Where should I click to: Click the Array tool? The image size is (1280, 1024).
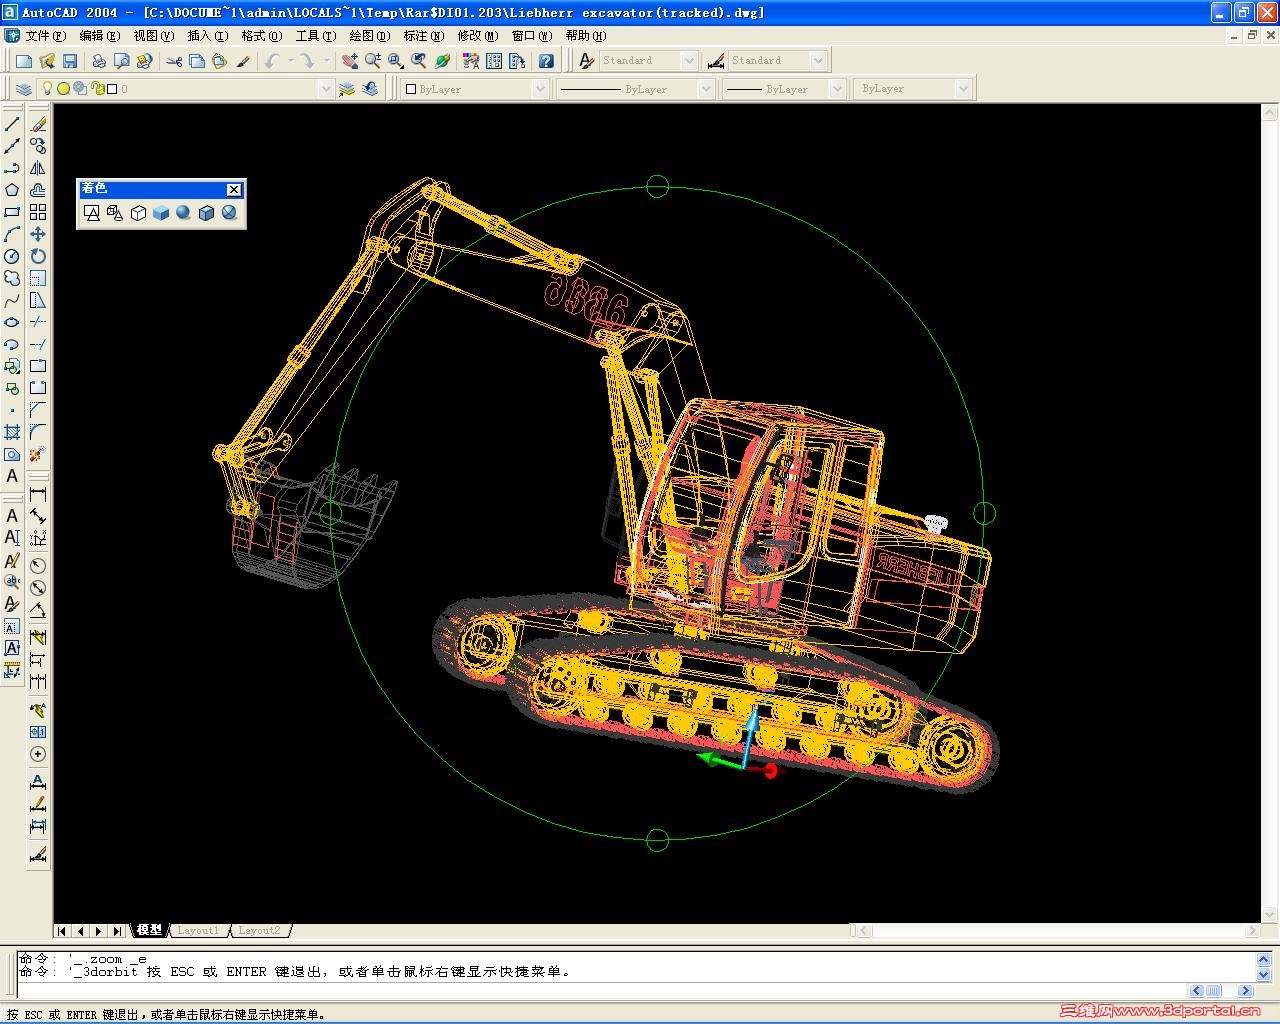pos(38,212)
